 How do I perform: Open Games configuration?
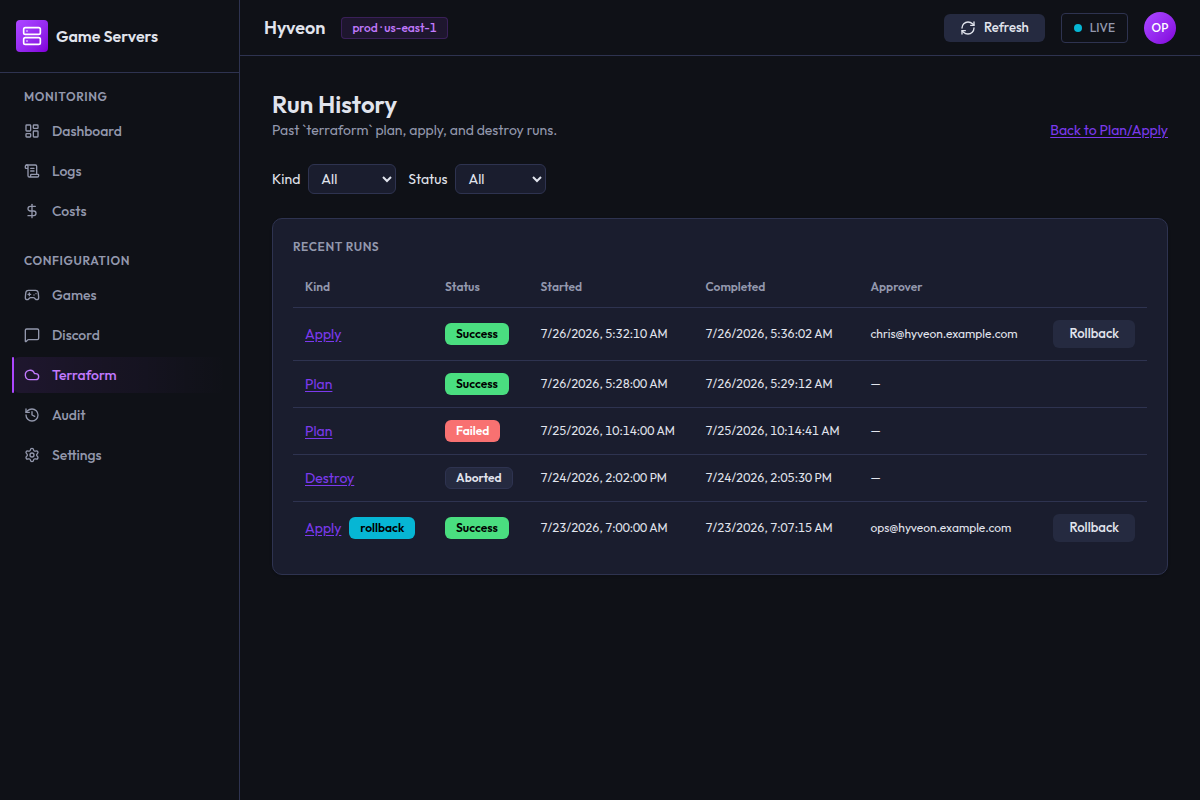(x=120, y=295)
